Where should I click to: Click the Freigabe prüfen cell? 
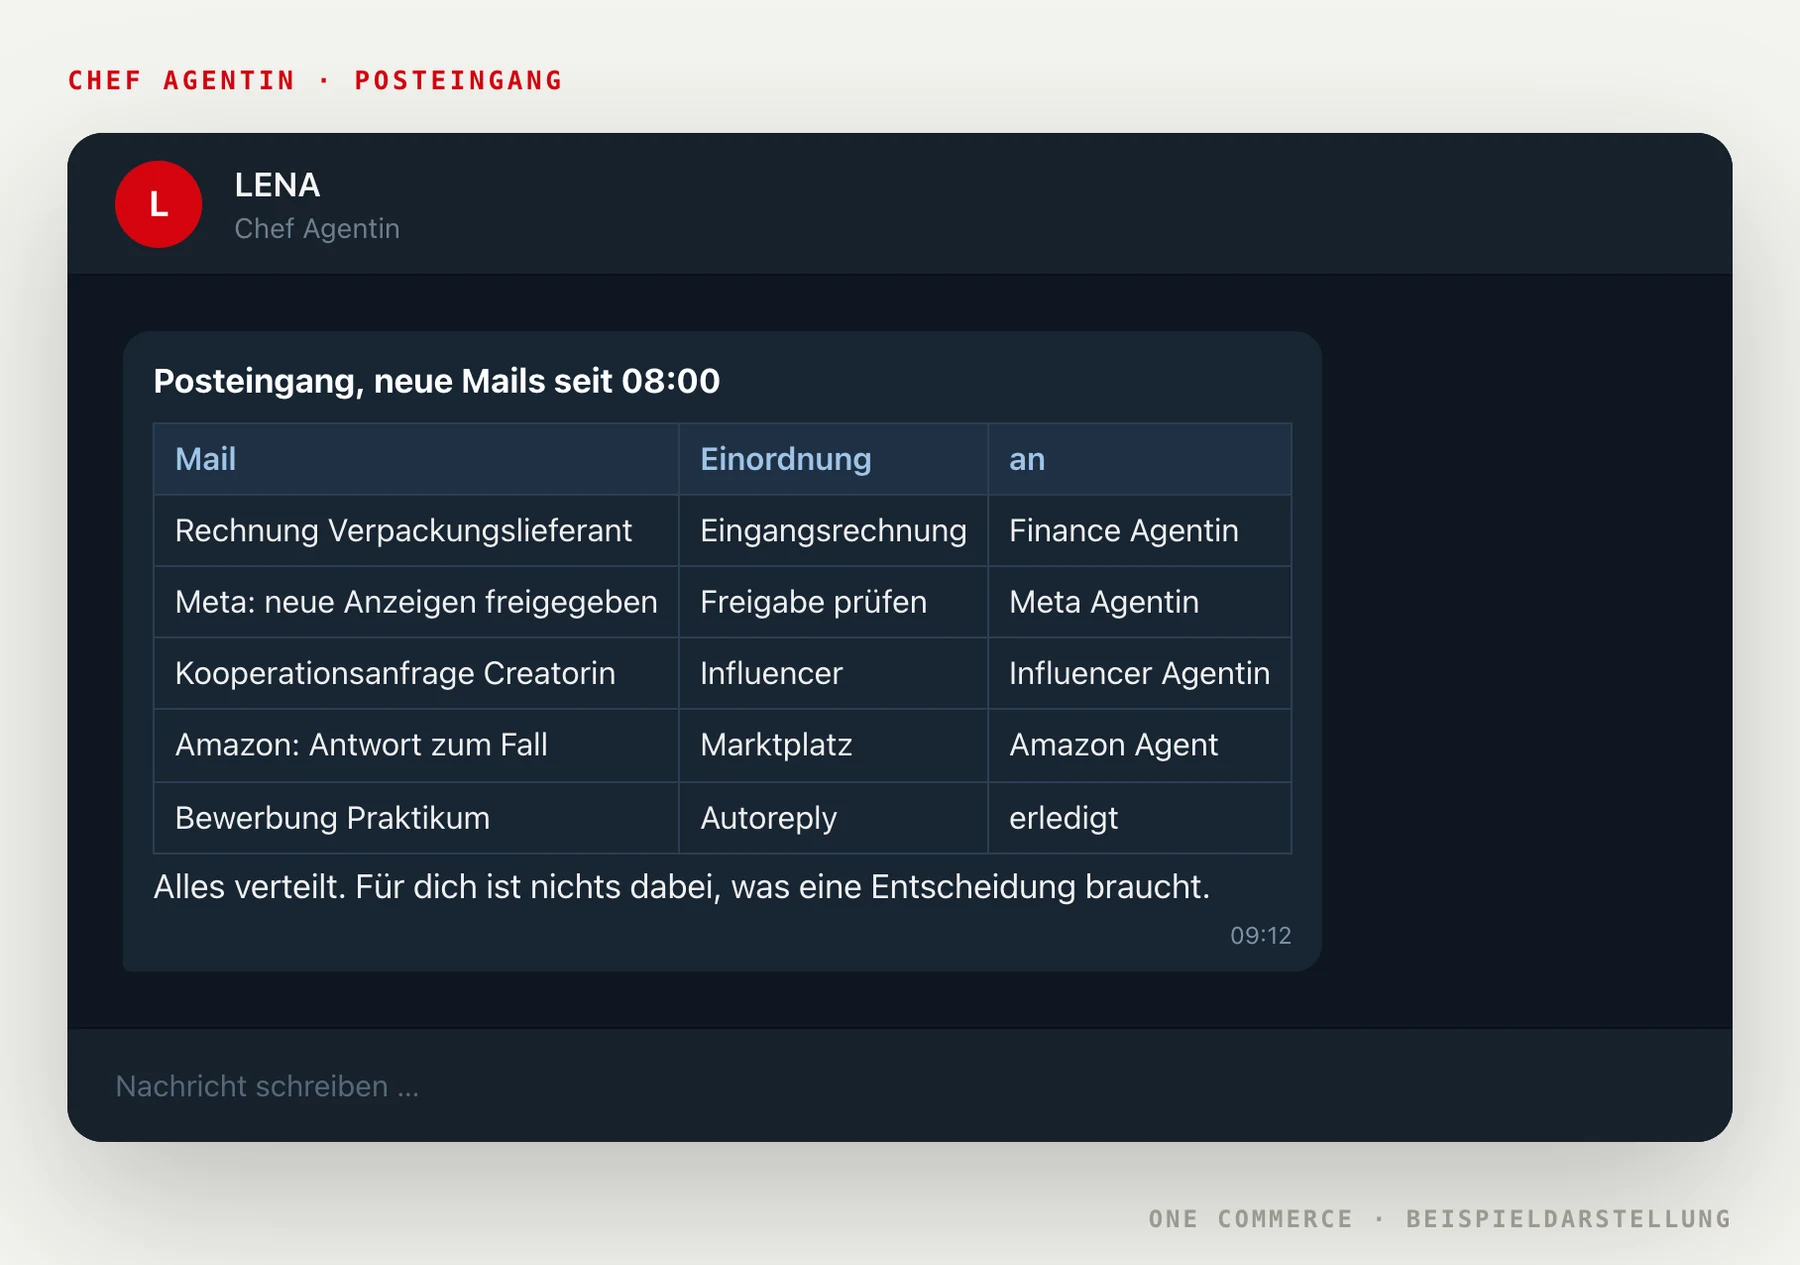833,602
